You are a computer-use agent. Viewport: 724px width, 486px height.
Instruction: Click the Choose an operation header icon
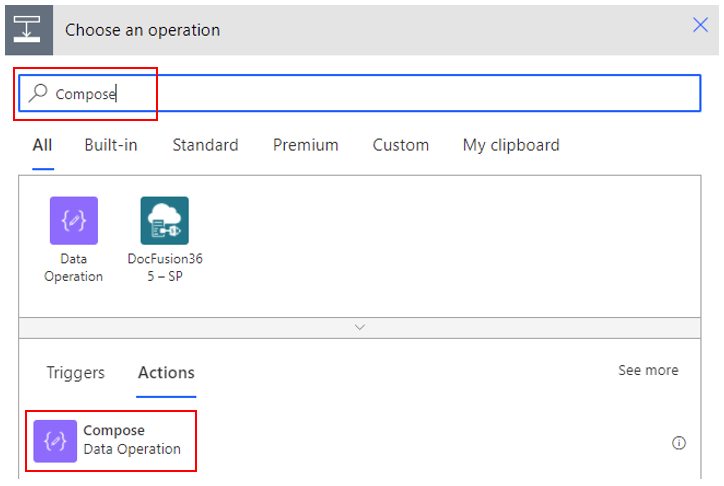click(x=29, y=30)
